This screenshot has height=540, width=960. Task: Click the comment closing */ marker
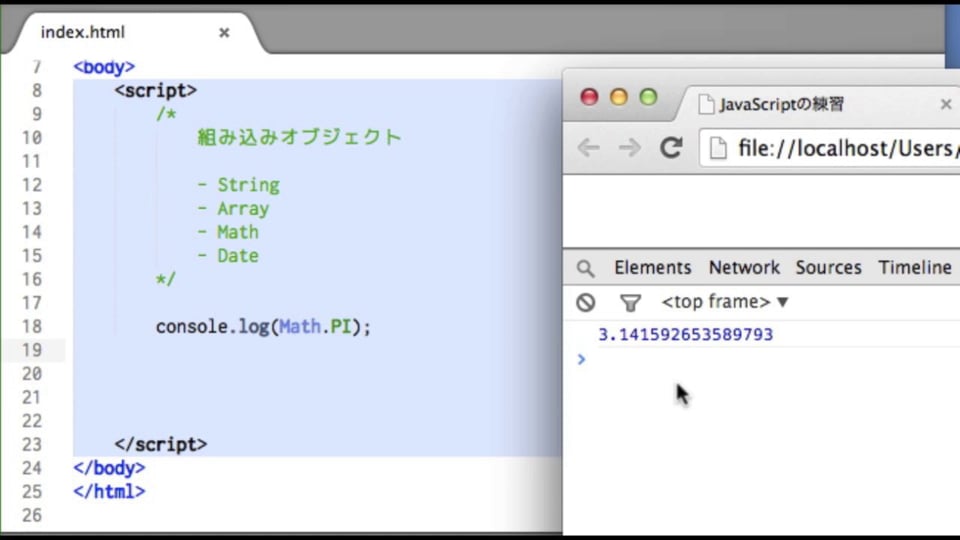[x=166, y=279]
